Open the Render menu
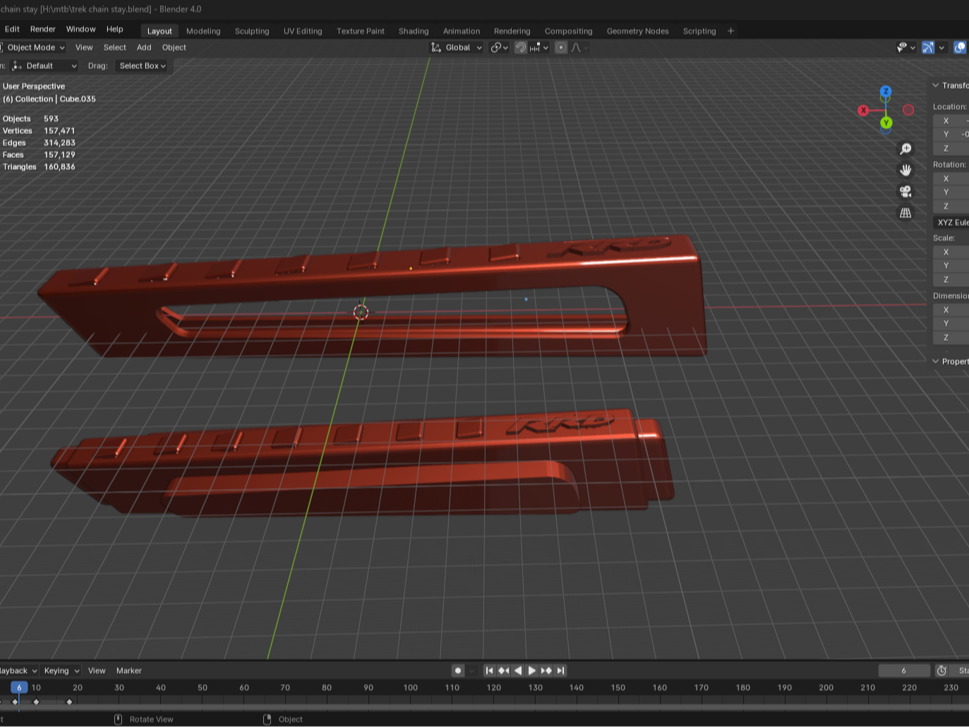 pos(43,29)
